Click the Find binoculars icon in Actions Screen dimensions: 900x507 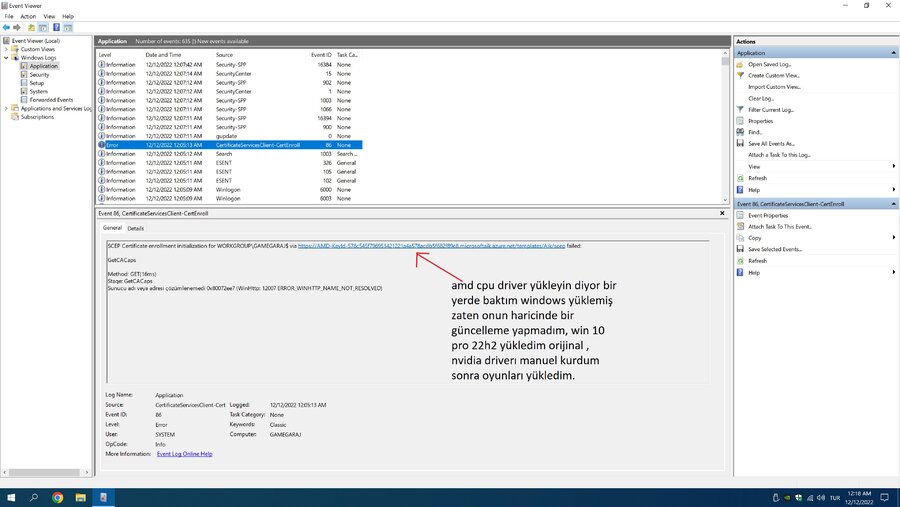(x=741, y=132)
